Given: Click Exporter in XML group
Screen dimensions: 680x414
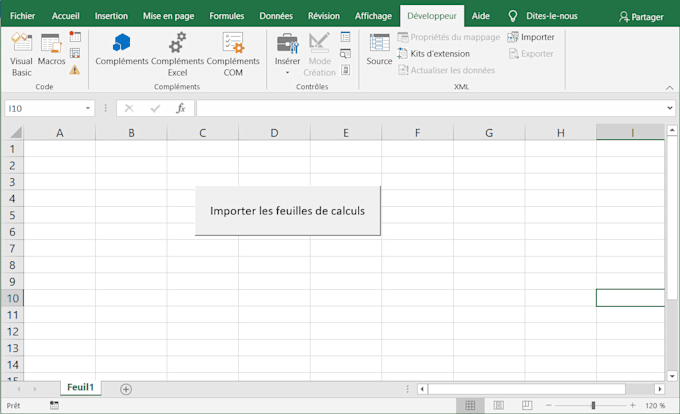Looking at the screenshot, I should (531, 54).
